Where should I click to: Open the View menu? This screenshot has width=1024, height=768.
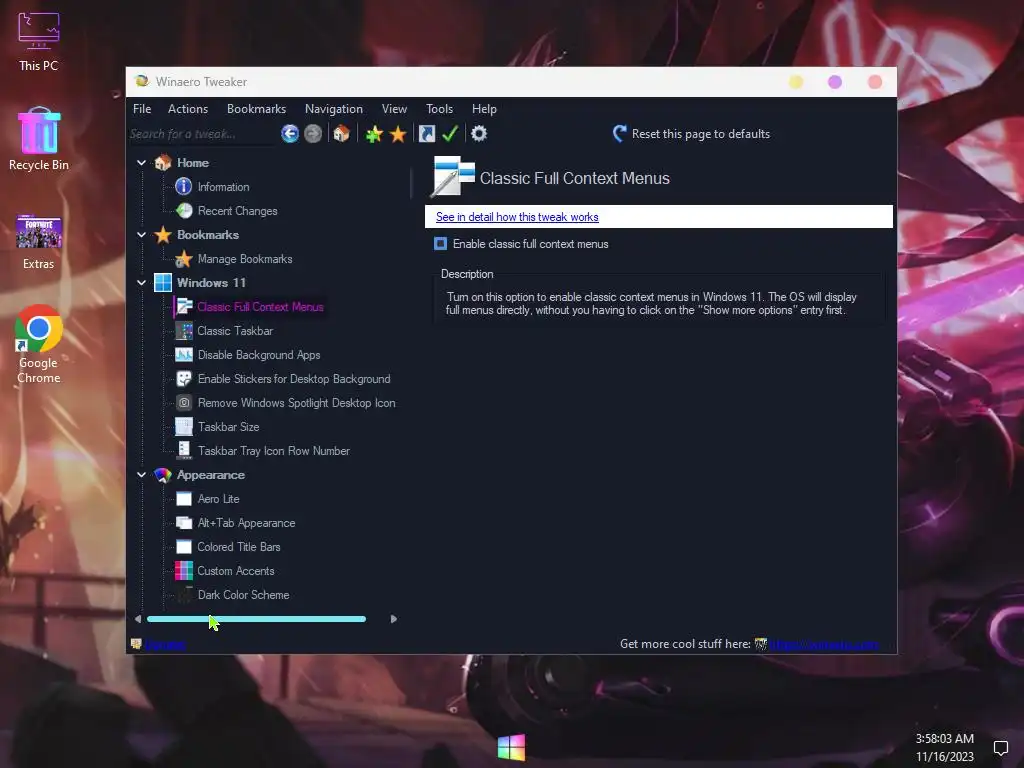coord(394,109)
